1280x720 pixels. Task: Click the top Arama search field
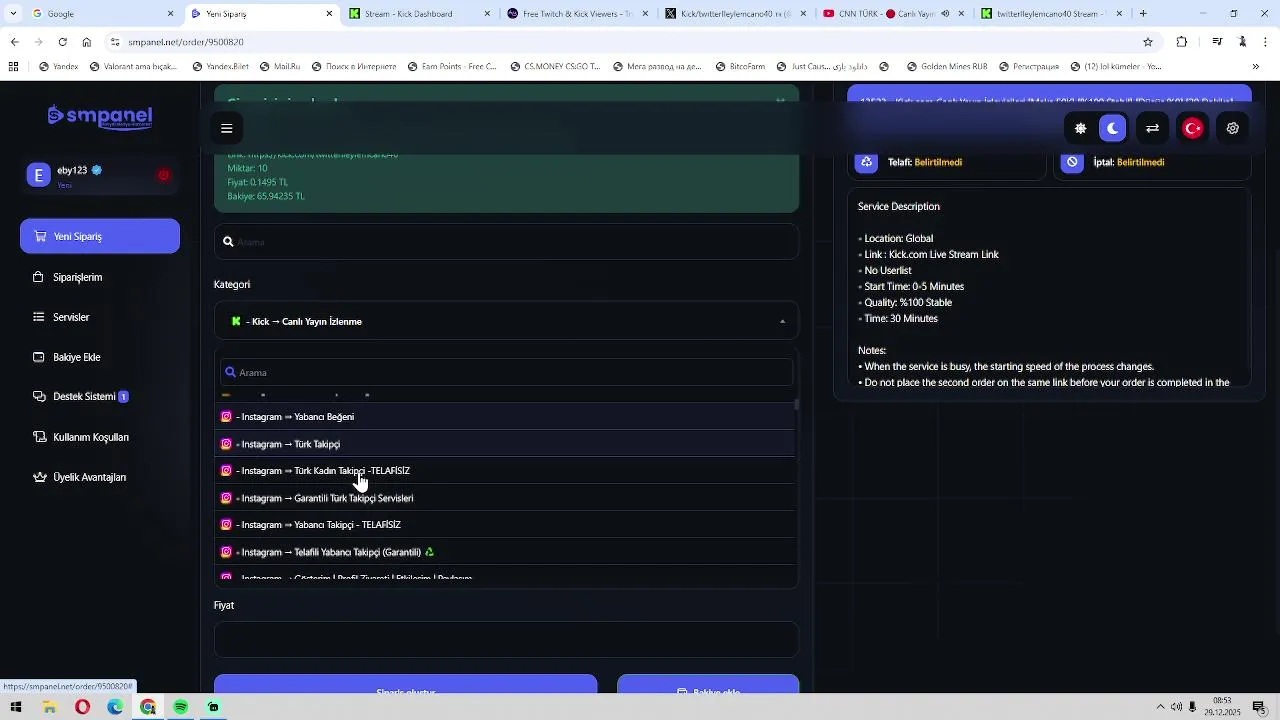coord(506,242)
